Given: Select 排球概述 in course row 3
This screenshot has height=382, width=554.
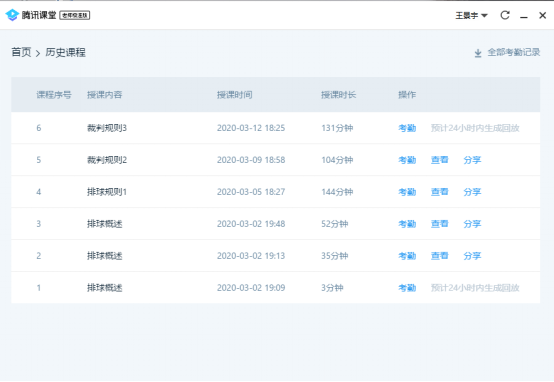Looking at the screenshot, I should (105, 224).
